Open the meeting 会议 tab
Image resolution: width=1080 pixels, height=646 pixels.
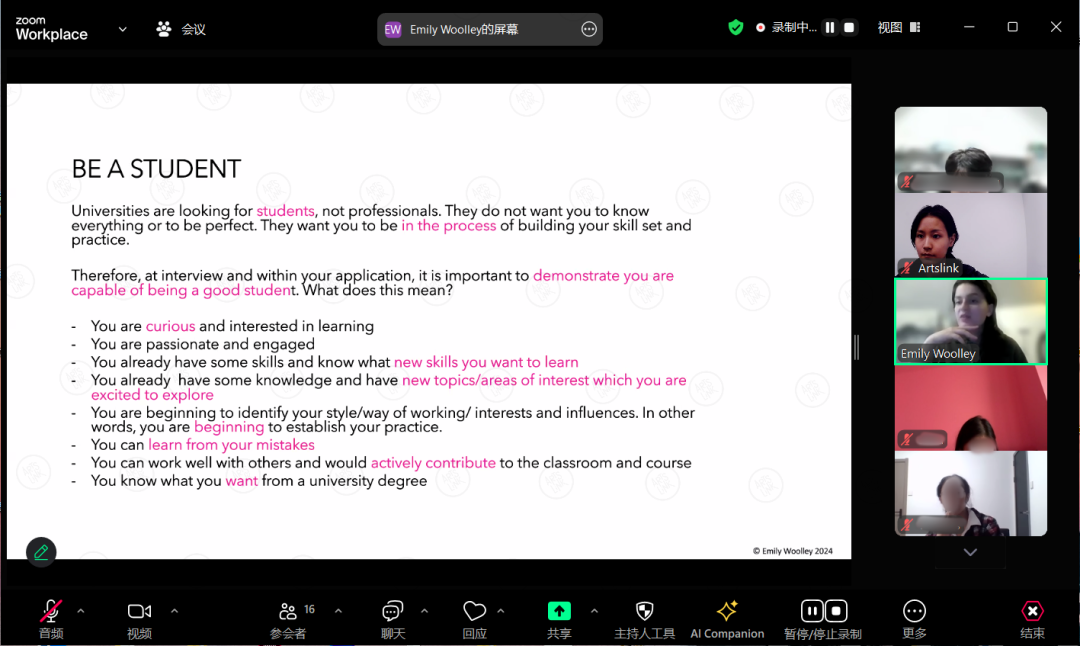tap(181, 29)
